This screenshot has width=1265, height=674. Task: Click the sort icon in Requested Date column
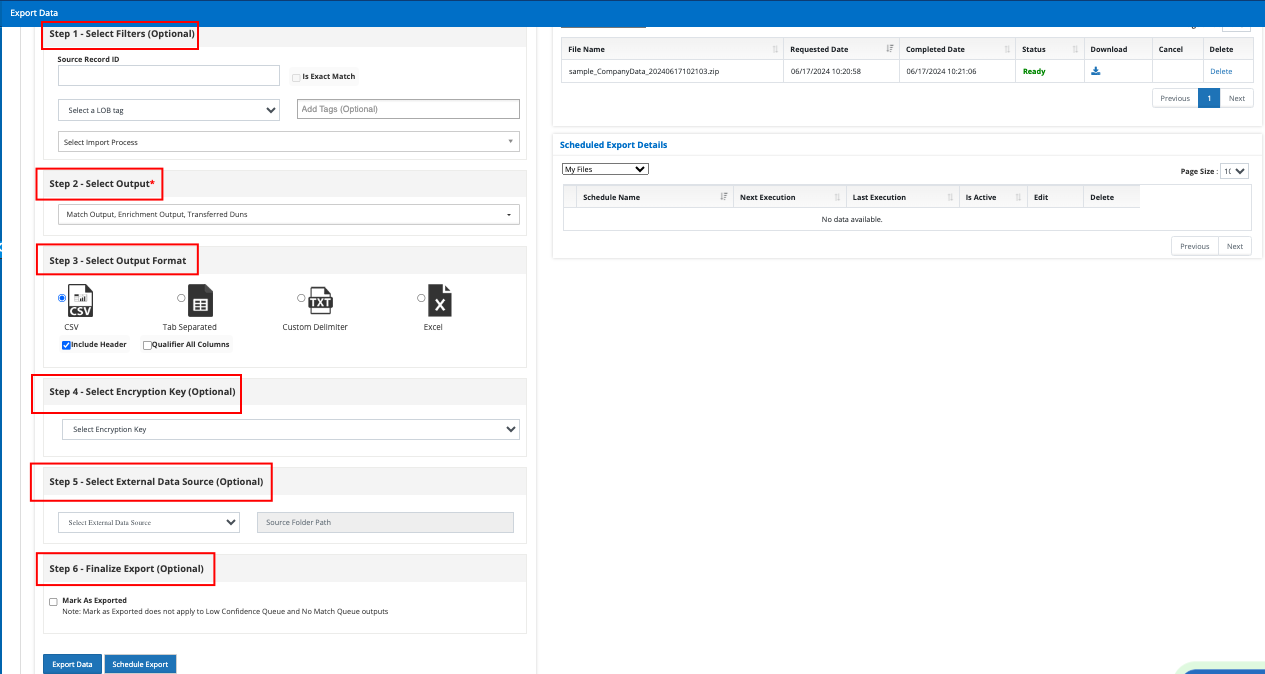click(x=890, y=49)
